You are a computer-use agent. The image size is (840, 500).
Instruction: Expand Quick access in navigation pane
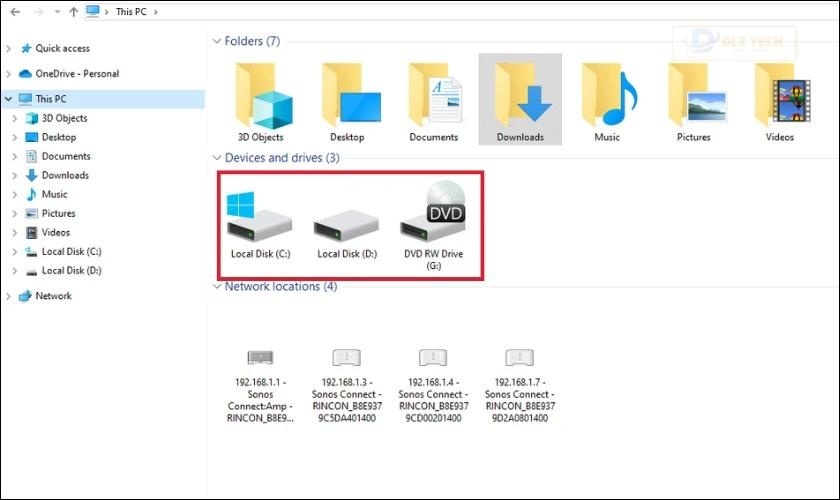10,48
